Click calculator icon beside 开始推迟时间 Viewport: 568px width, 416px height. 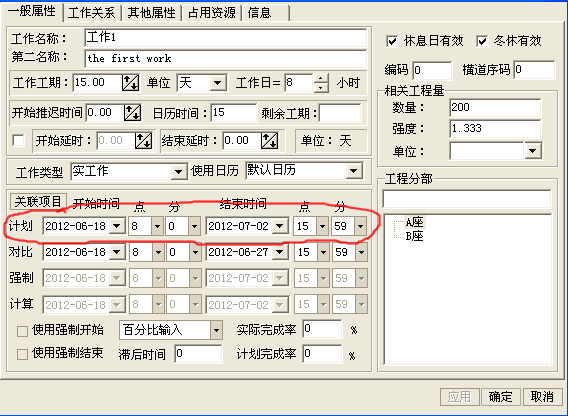click(x=133, y=113)
